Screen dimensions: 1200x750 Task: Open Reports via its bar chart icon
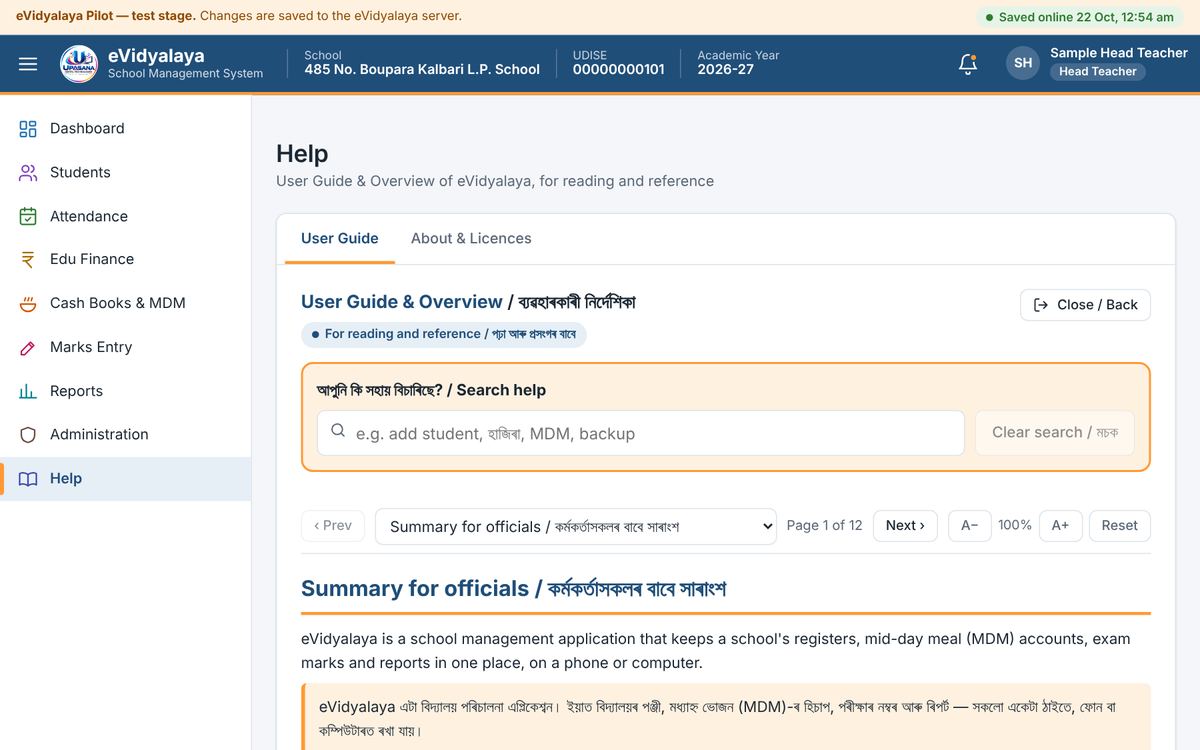(x=28, y=391)
